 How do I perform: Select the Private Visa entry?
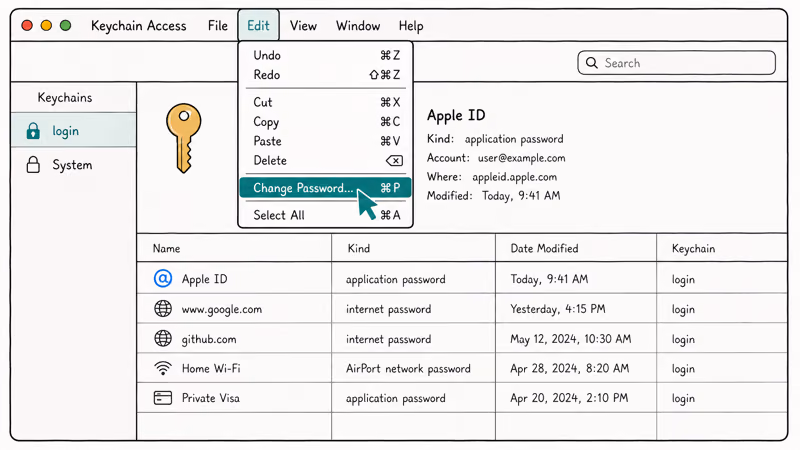(x=210, y=397)
